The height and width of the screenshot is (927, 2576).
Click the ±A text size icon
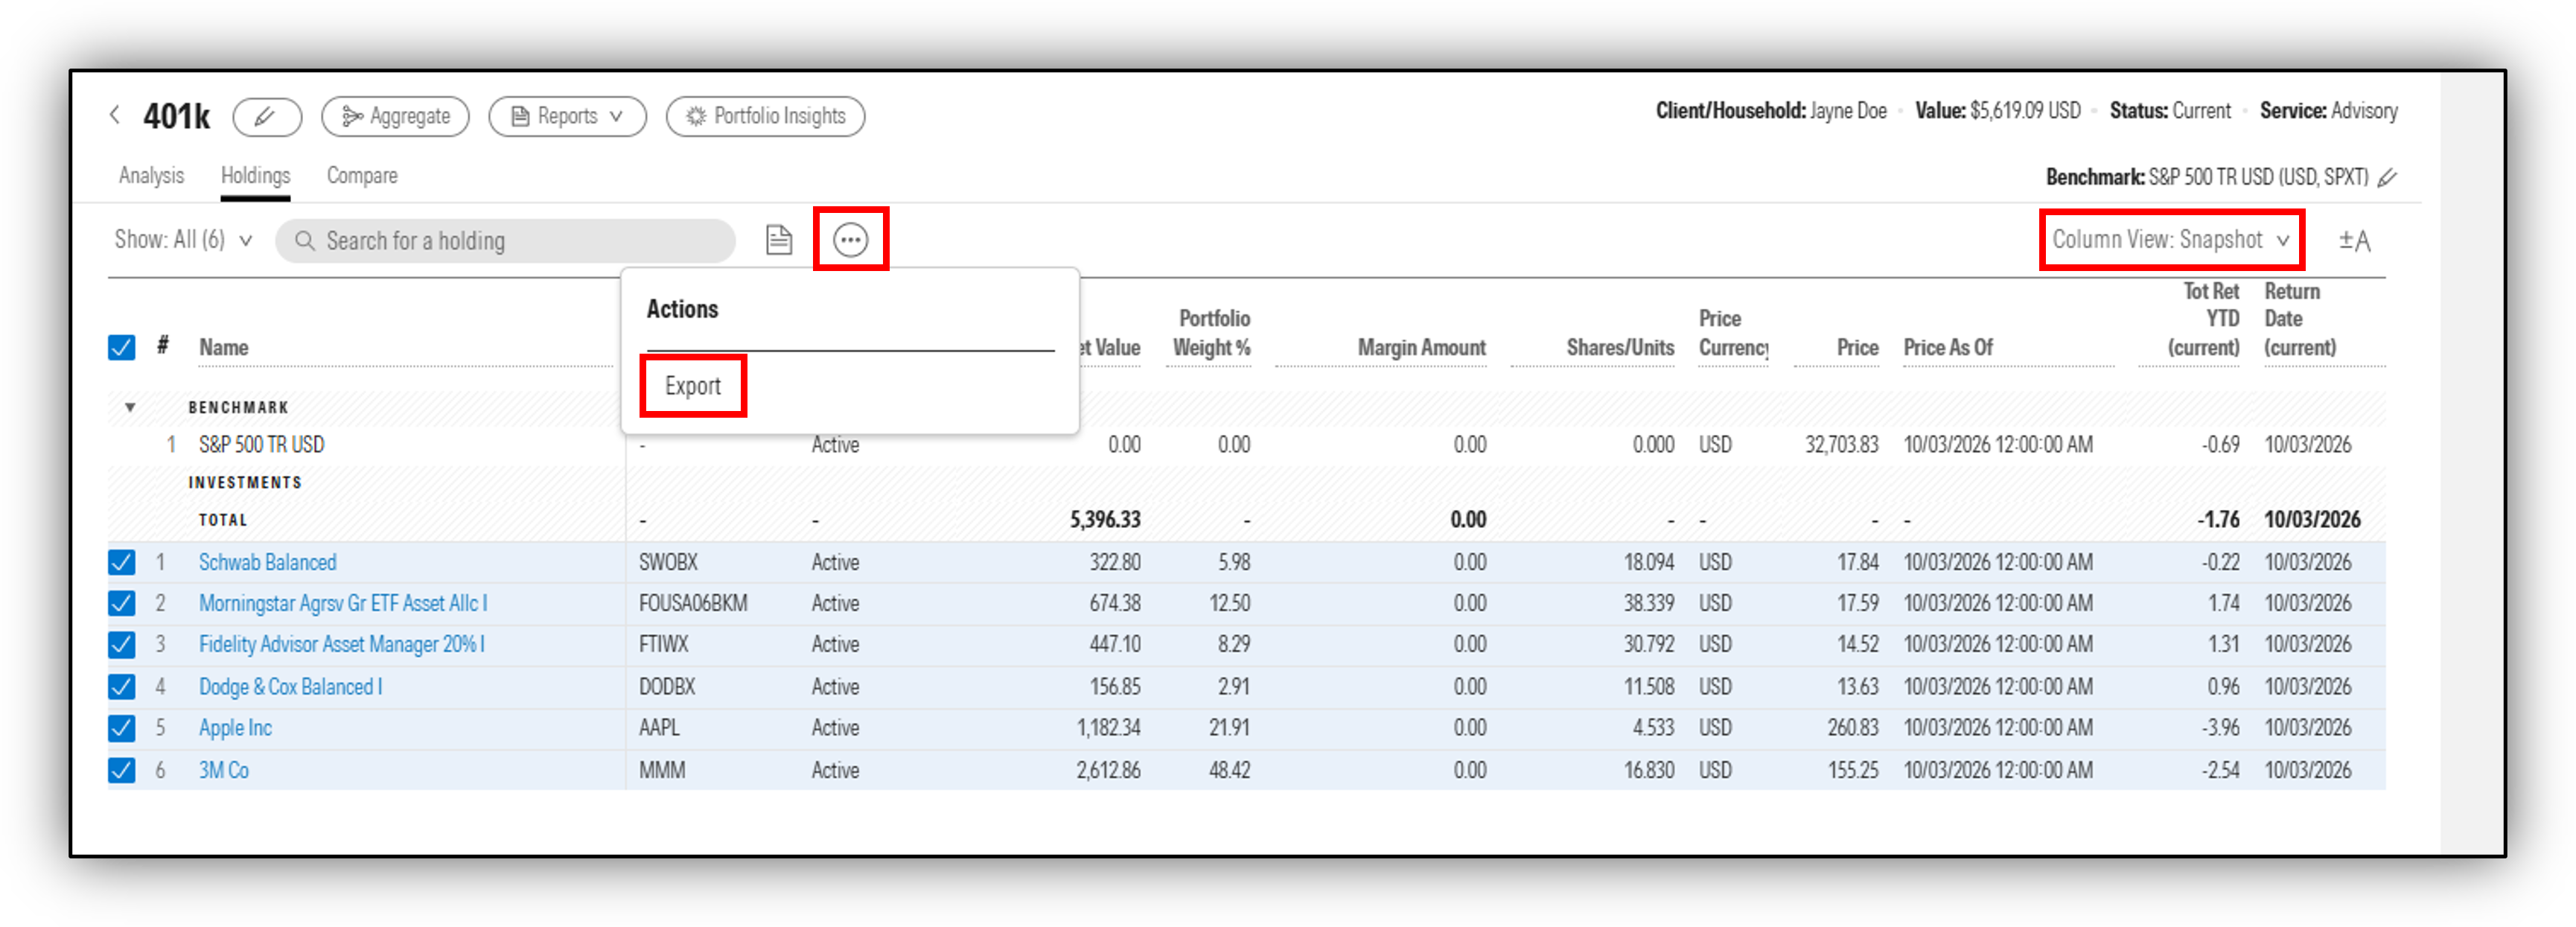pos(2354,241)
